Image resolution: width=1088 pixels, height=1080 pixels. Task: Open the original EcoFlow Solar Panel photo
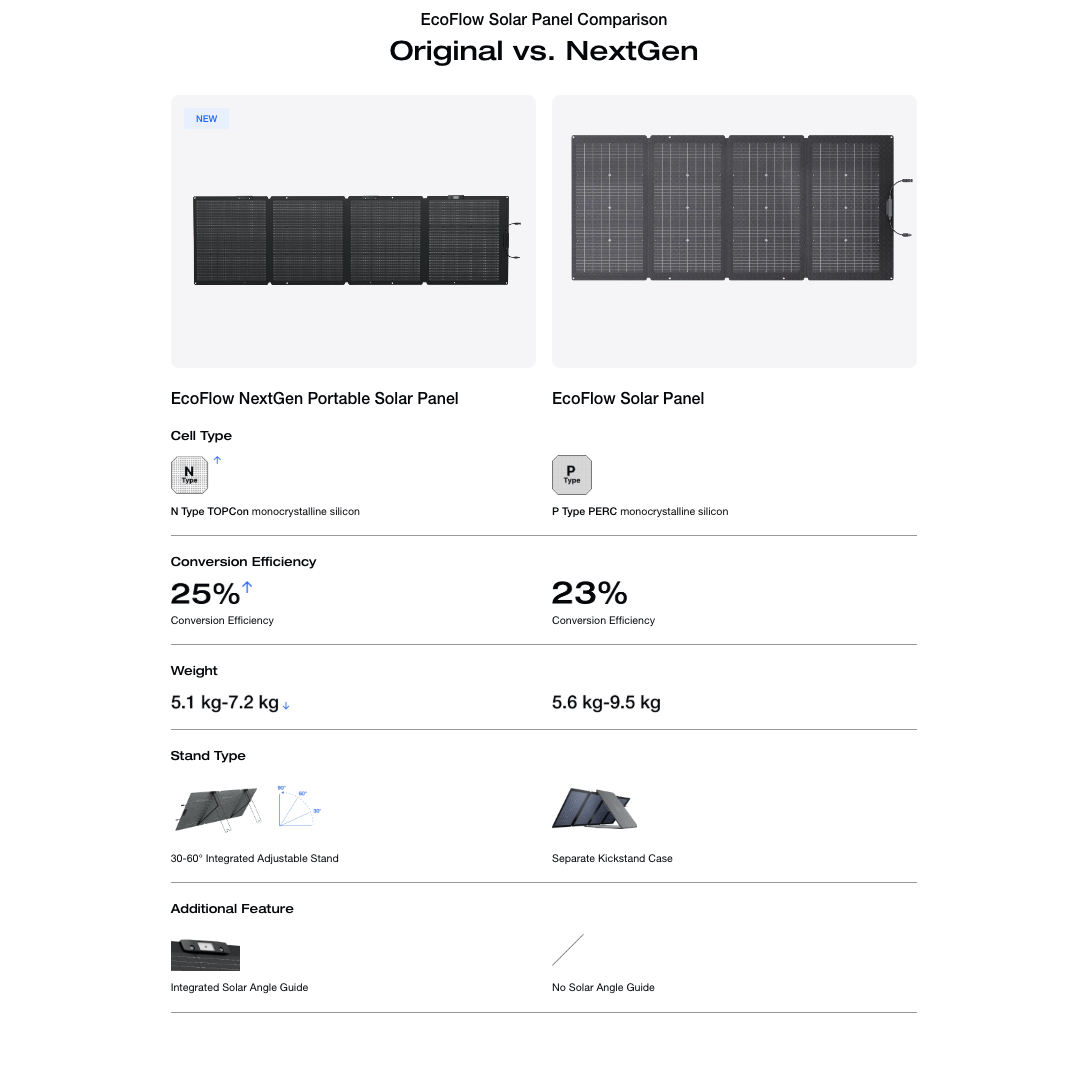click(x=734, y=208)
